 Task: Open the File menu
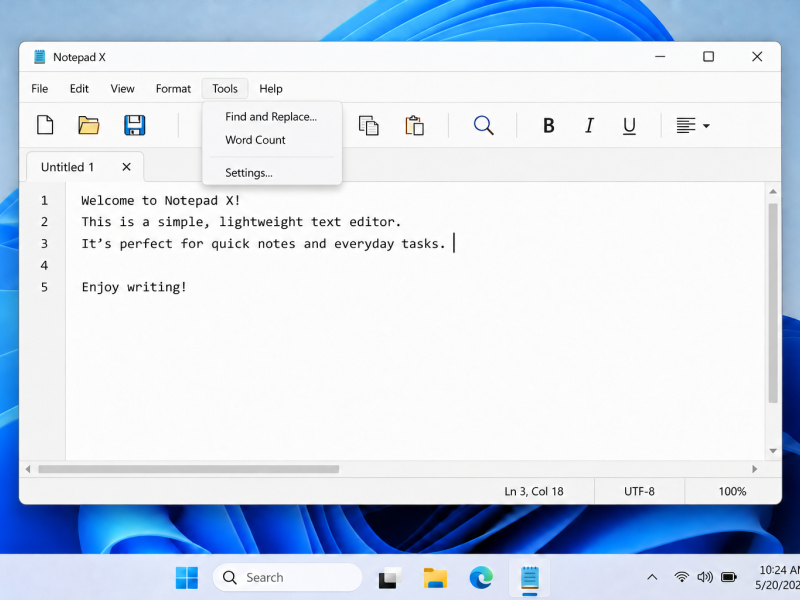click(x=40, y=89)
